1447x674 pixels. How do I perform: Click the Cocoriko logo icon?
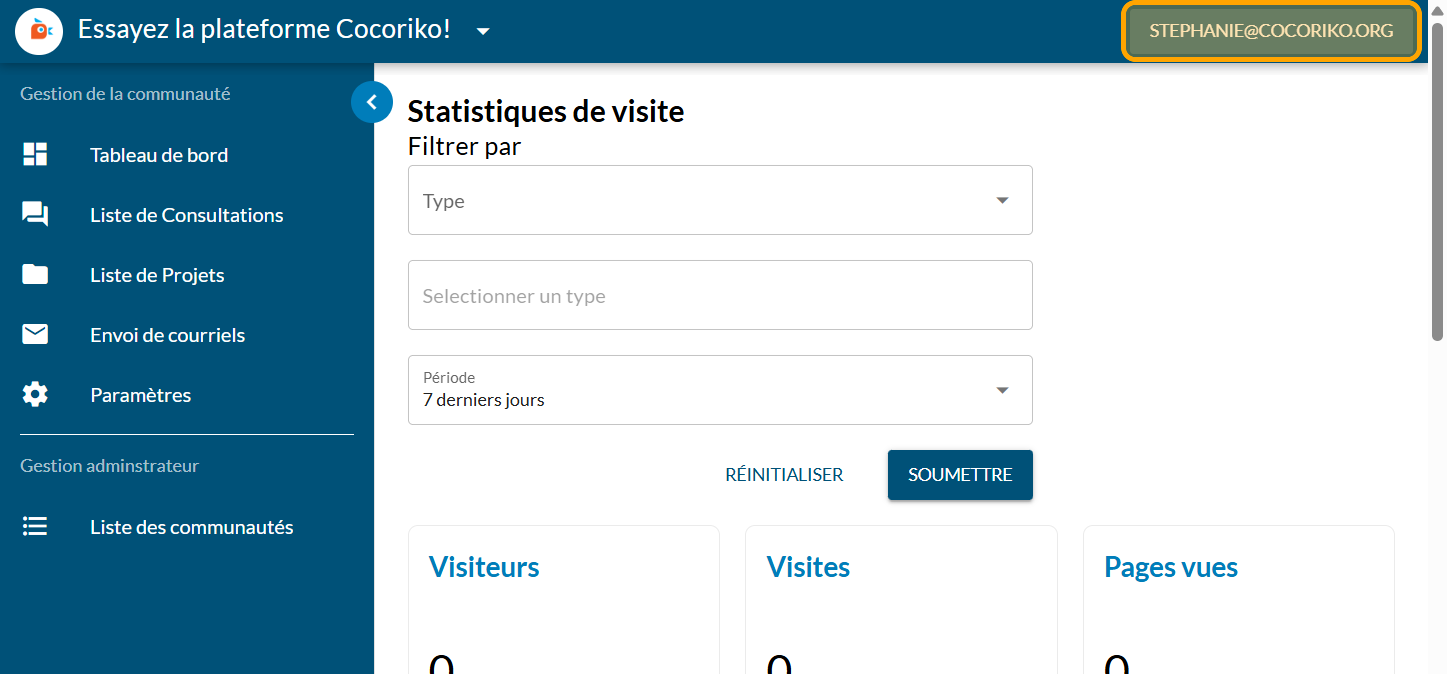[40, 31]
